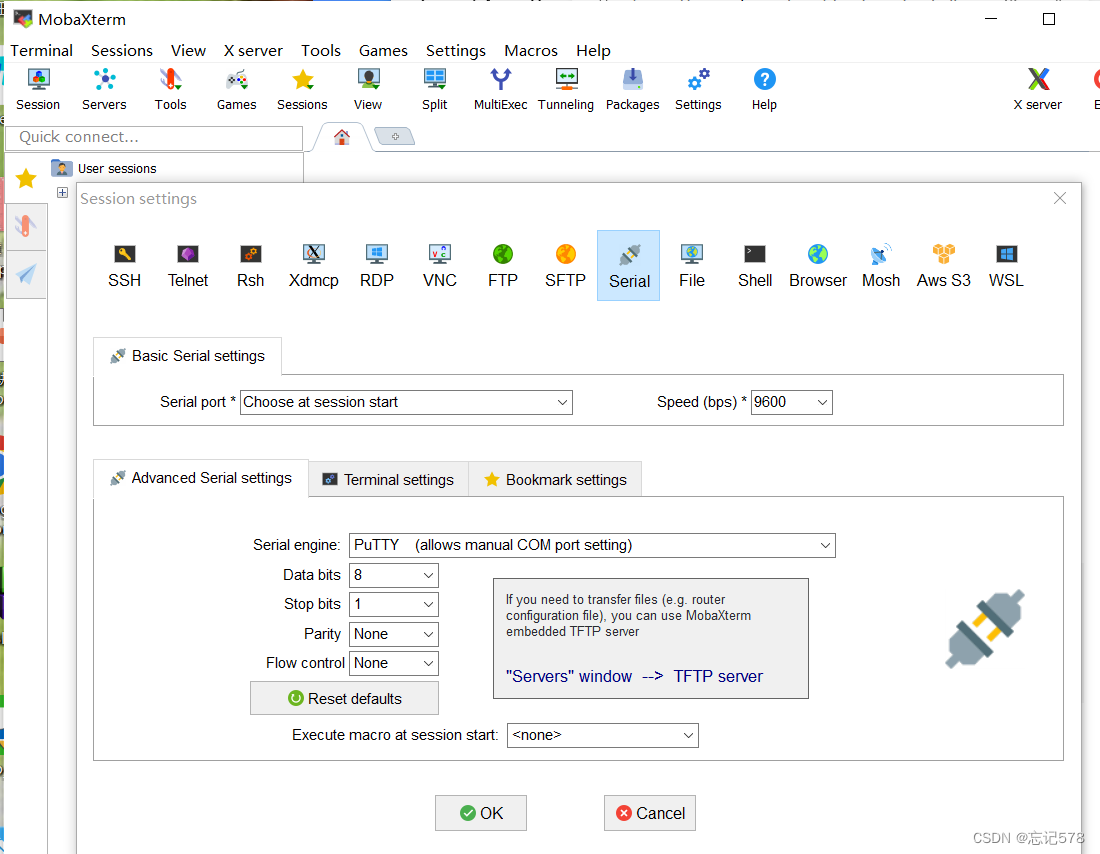Click the home tab icon
Image resolution: width=1100 pixels, height=854 pixels.
point(342,137)
